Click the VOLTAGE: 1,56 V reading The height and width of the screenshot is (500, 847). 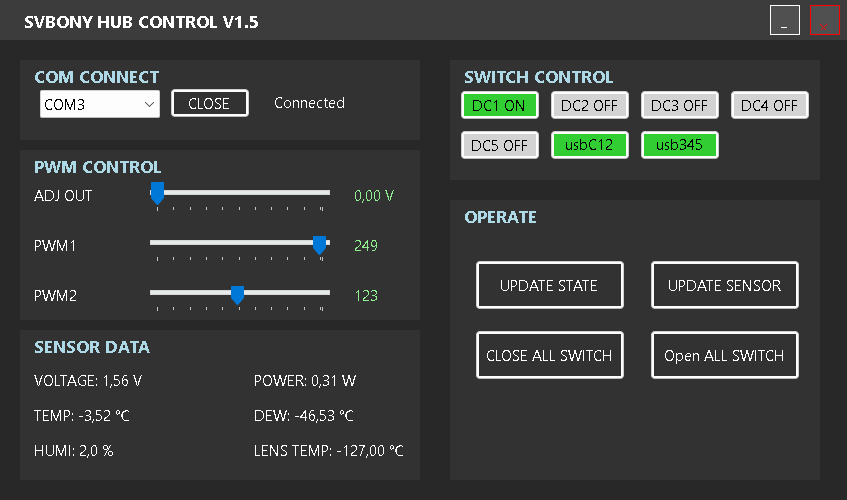point(88,381)
